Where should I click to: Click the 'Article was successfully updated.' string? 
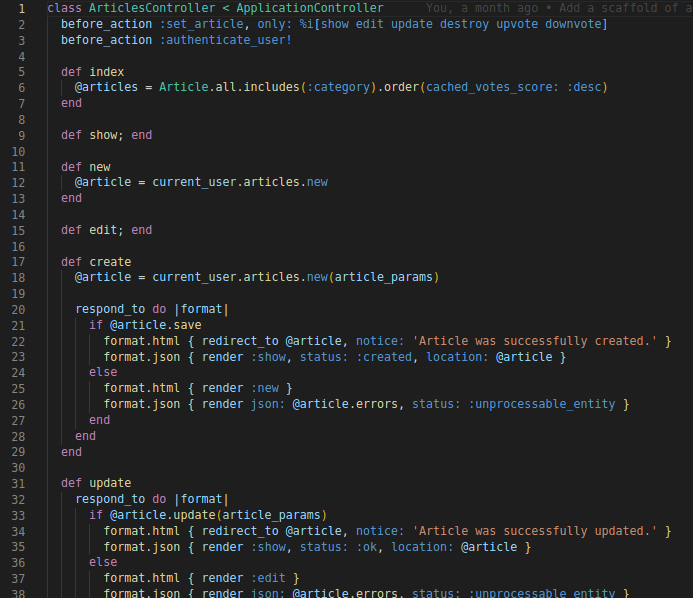click(x=534, y=531)
